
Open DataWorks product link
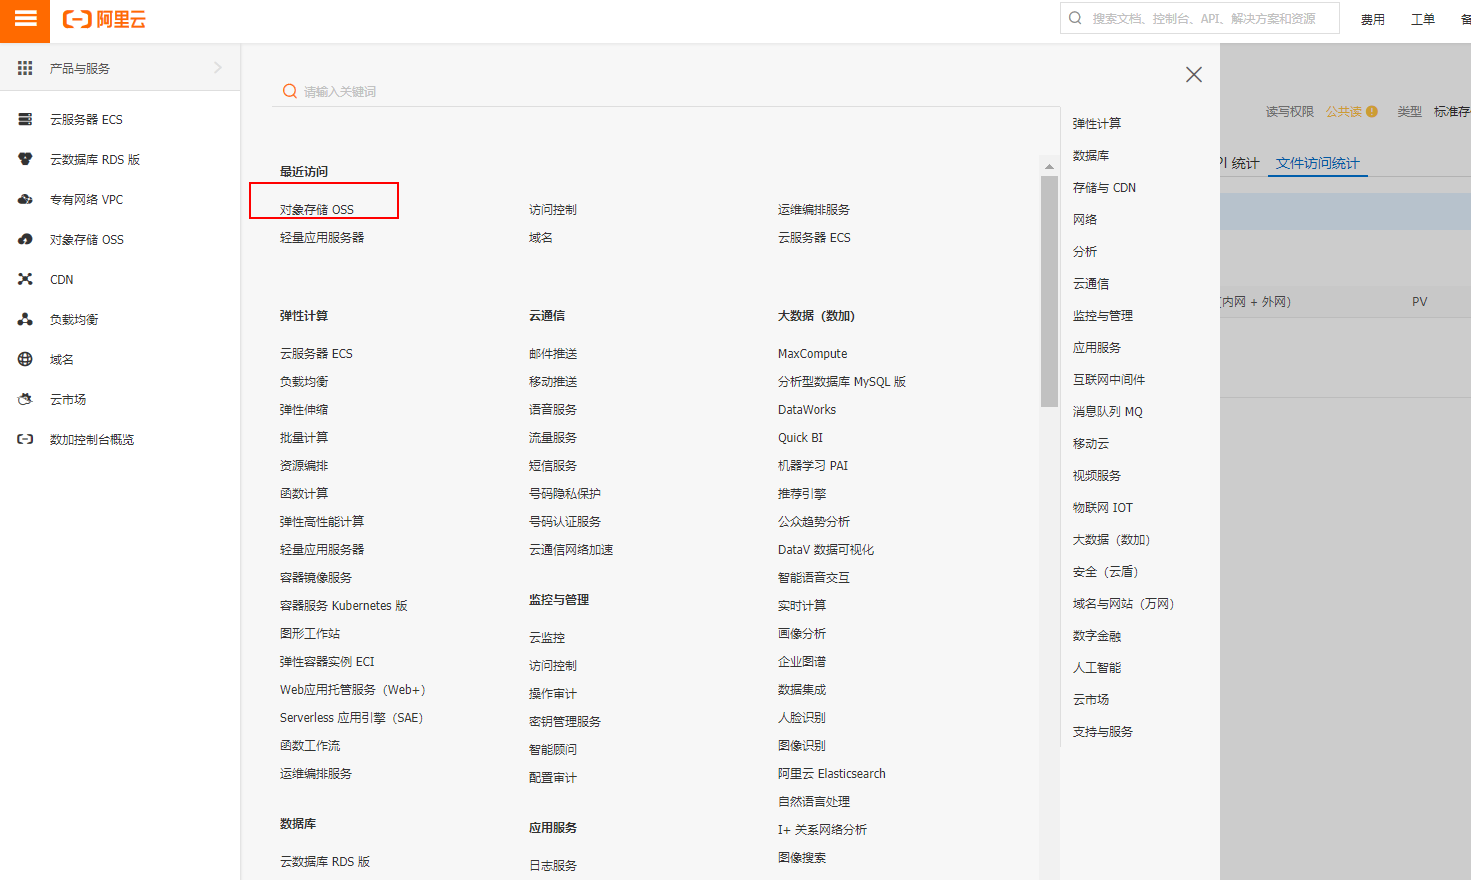(x=807, y=409)
